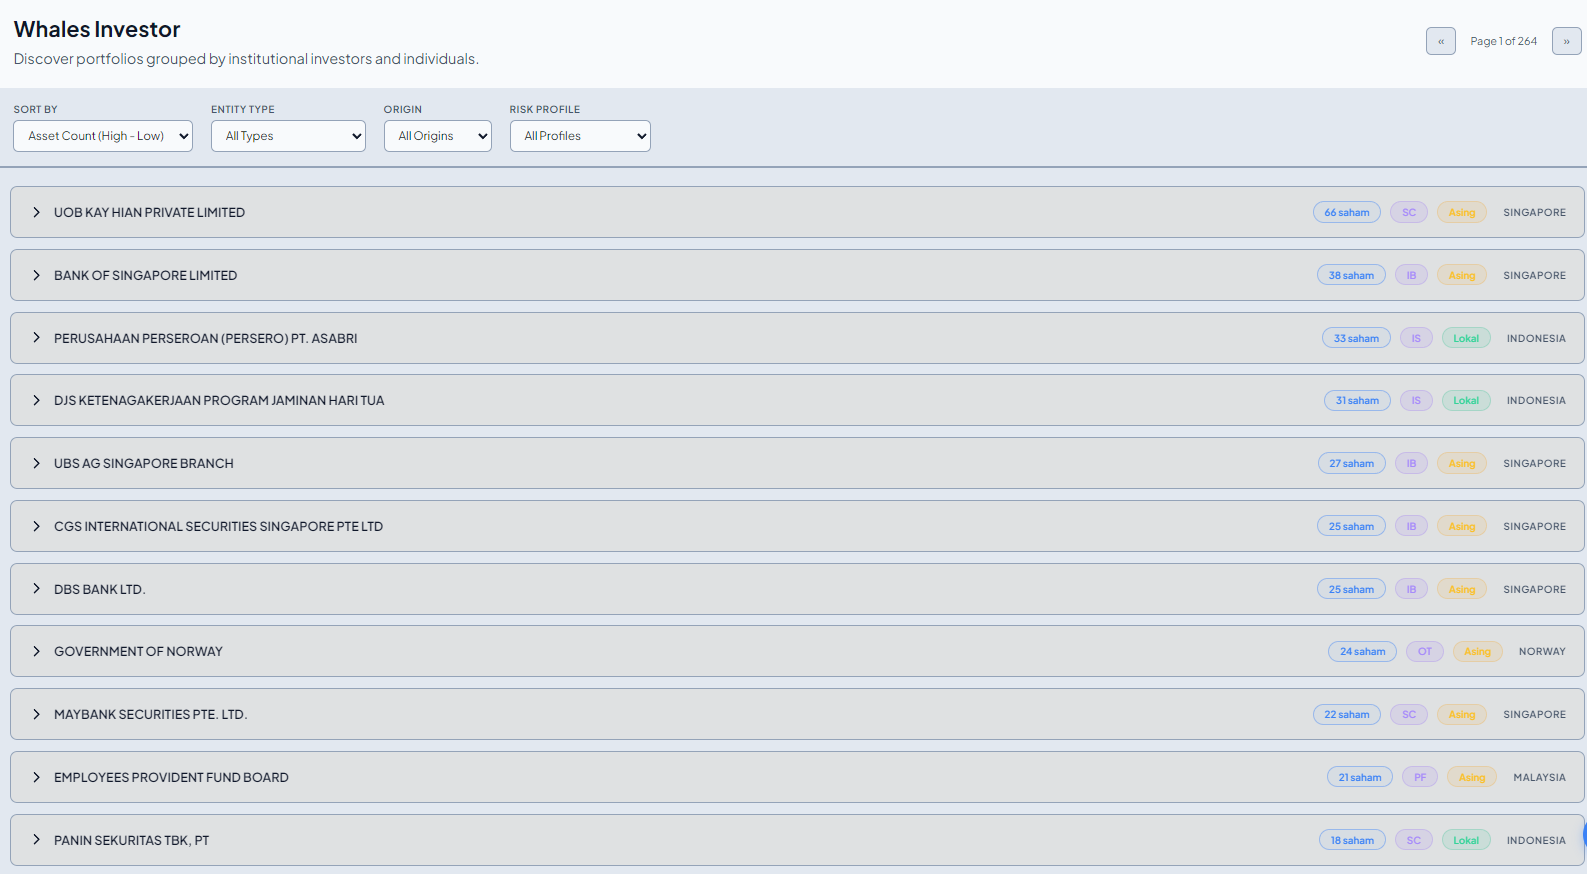
Task: Expand the Panin Sekuritas Tbk row
Action: [797, 840]
